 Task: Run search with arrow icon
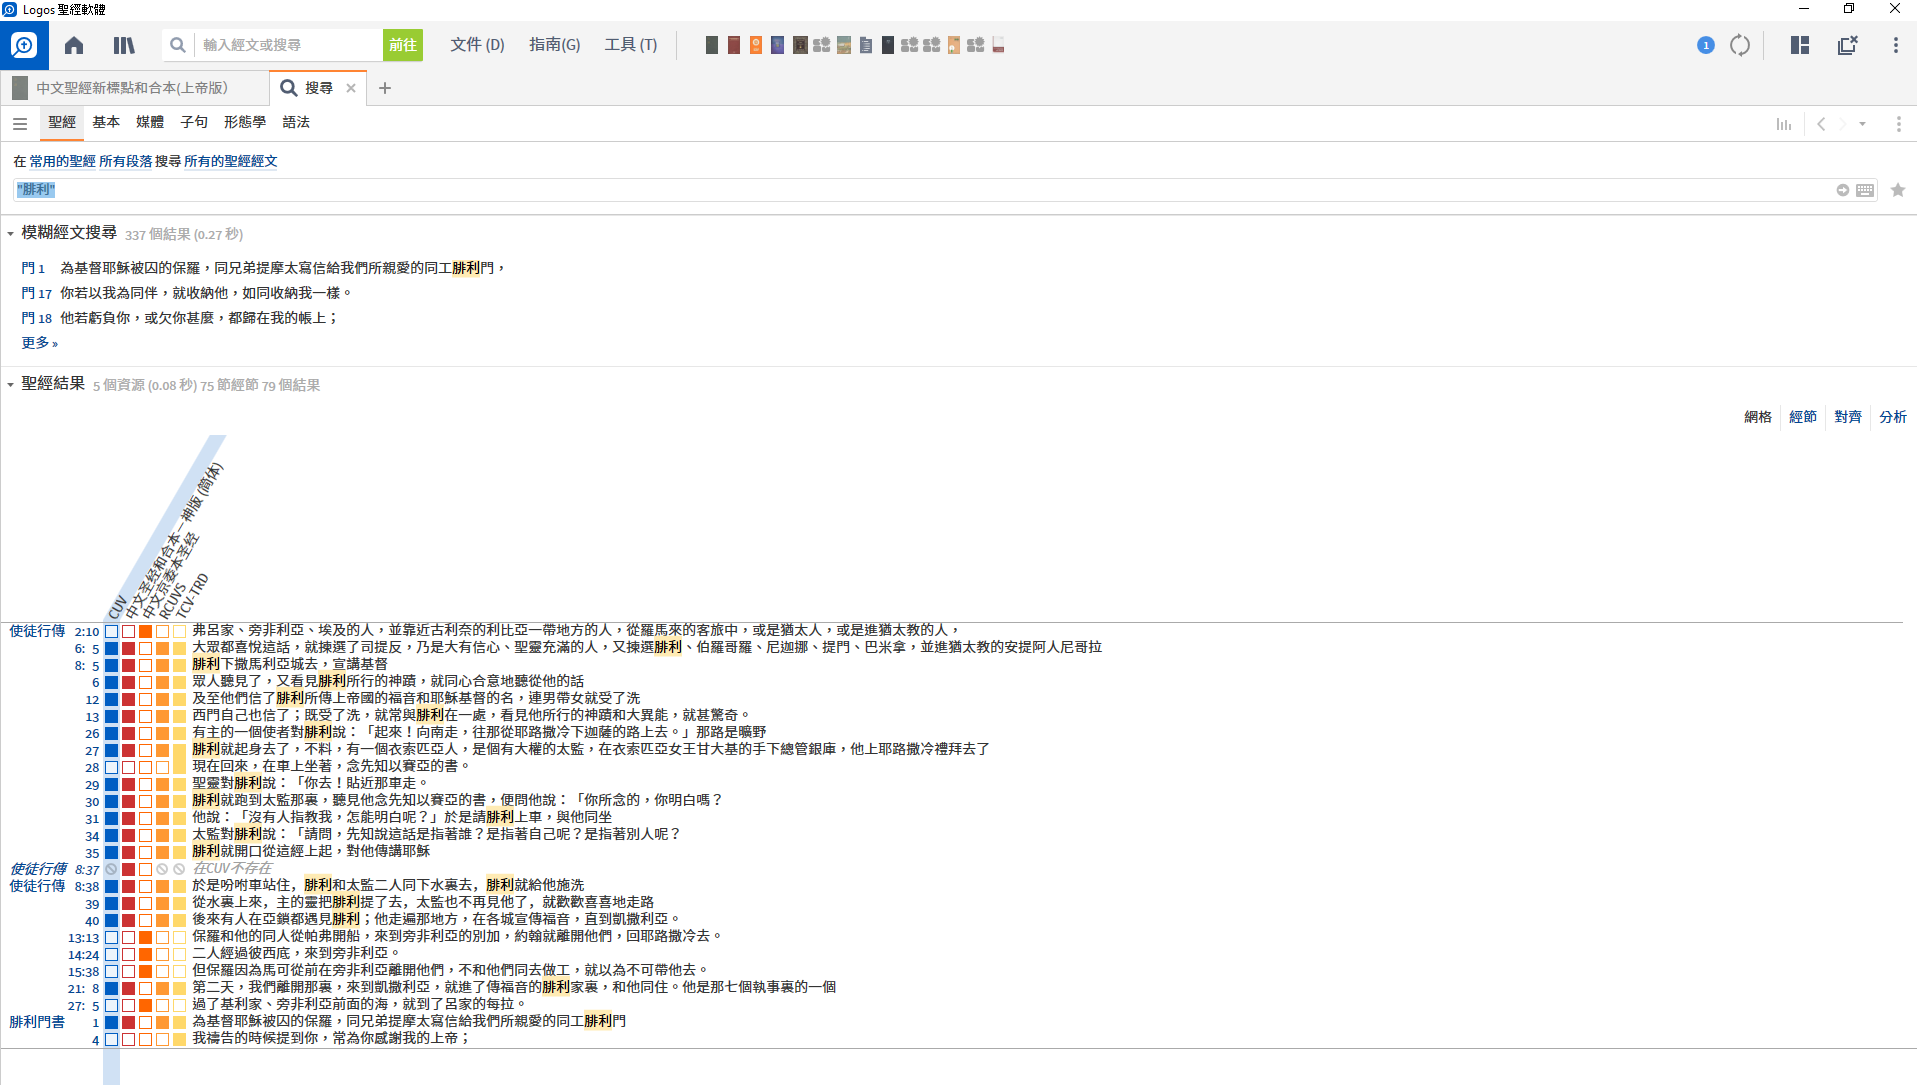[1842, 190]
